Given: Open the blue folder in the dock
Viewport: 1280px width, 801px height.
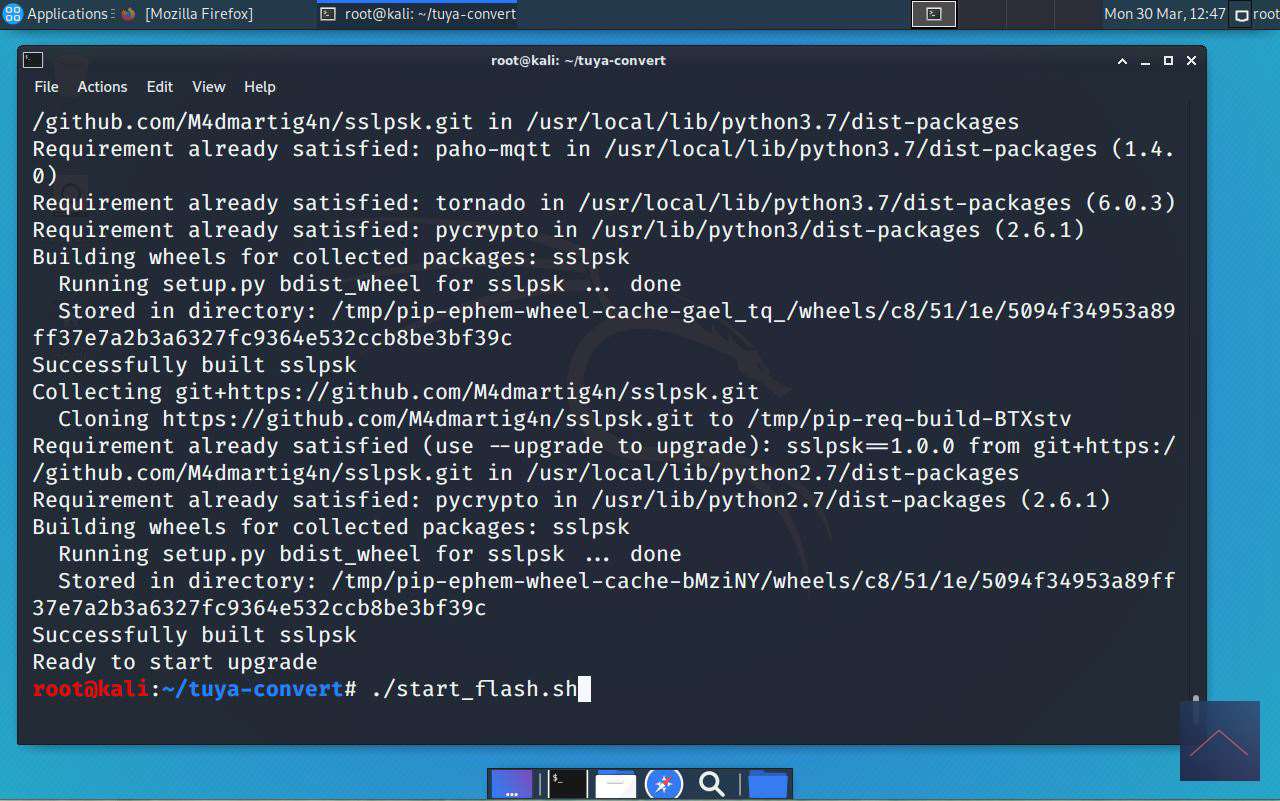Looking at the screenshot, I should click(768, 784).
